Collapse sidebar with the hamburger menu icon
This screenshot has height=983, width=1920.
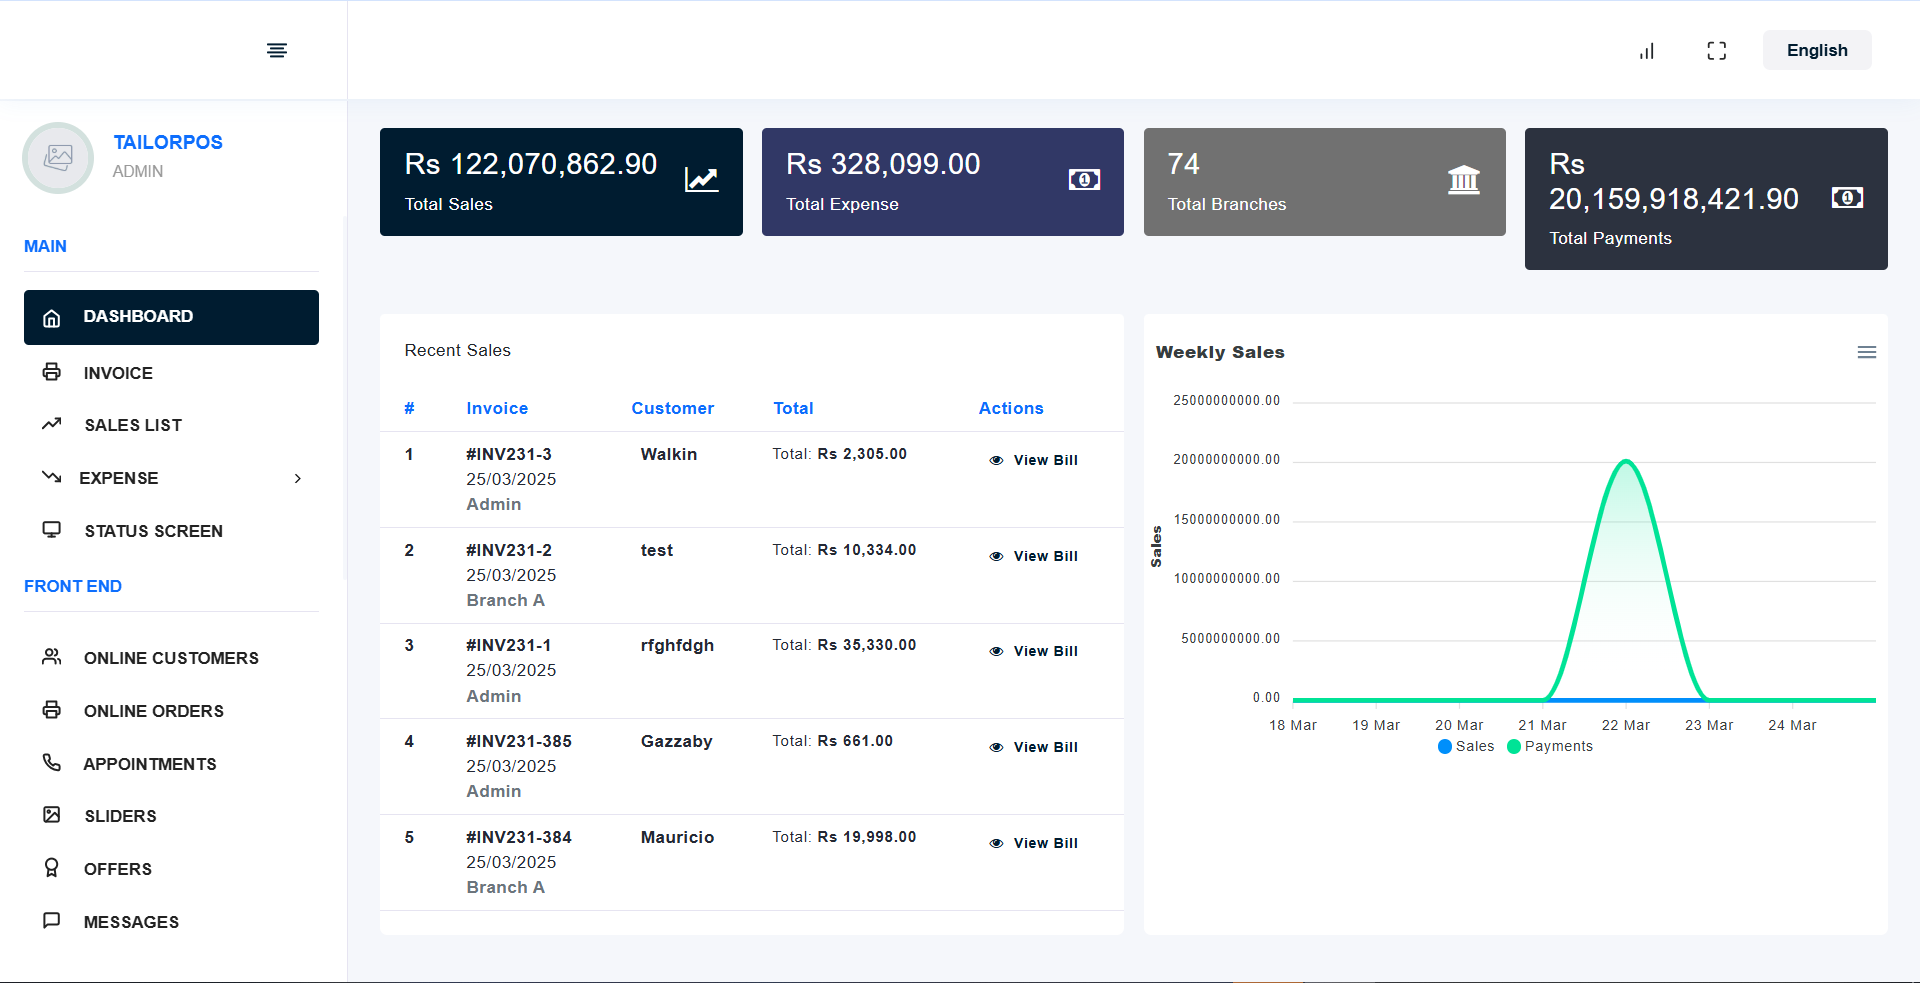point(277,50)
